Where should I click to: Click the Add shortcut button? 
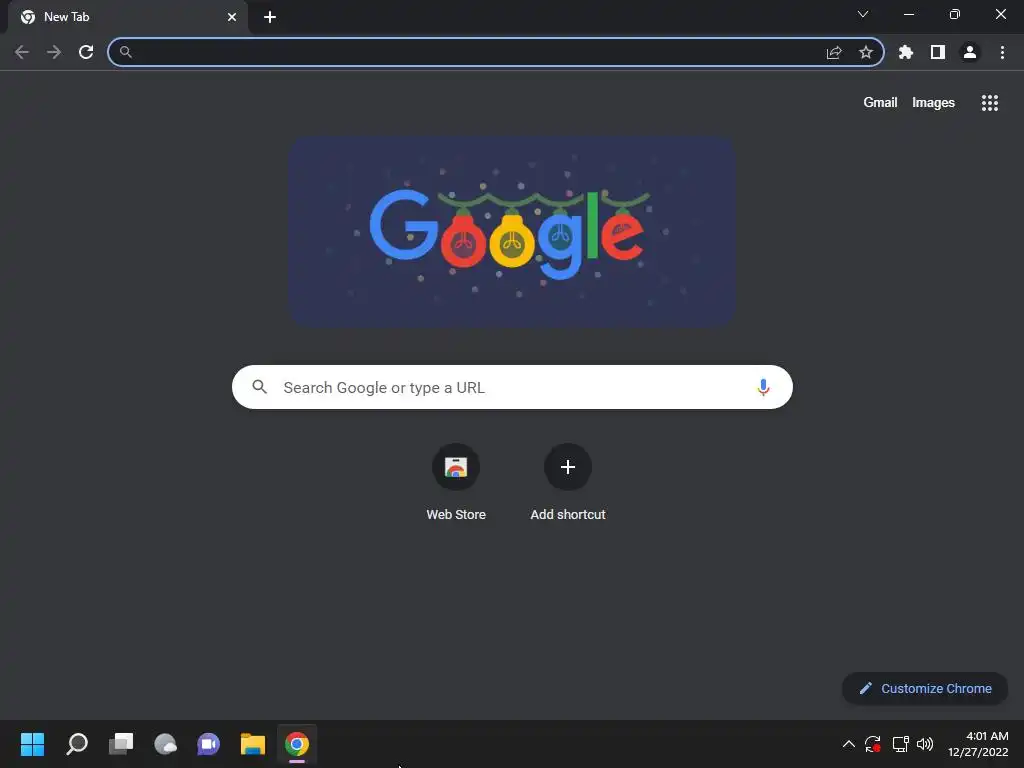568,483
